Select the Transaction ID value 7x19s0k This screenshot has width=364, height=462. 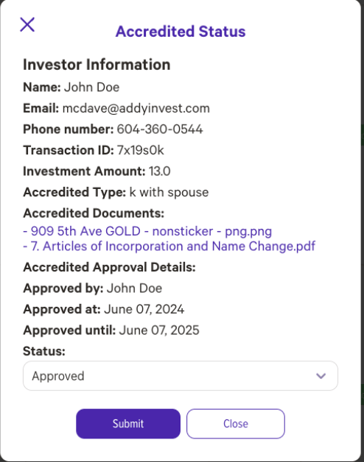(x=140, y=150)
